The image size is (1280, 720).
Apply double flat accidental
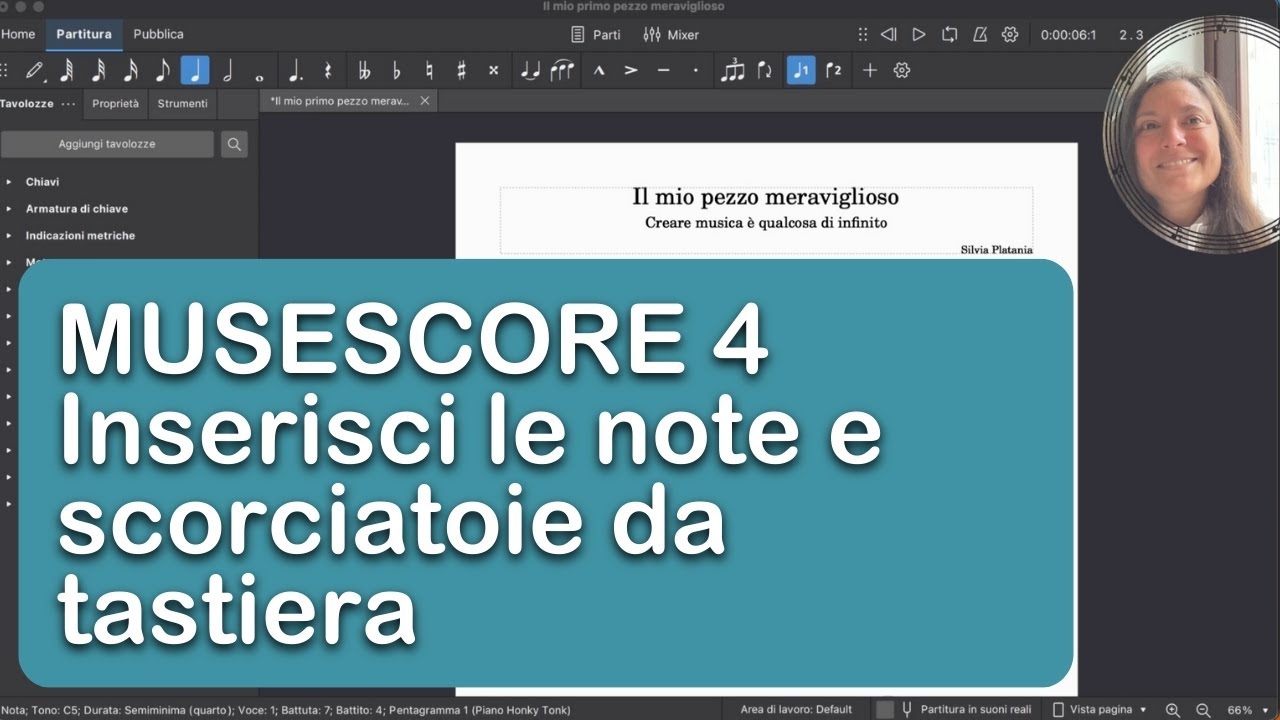click(x=364, y=70)
